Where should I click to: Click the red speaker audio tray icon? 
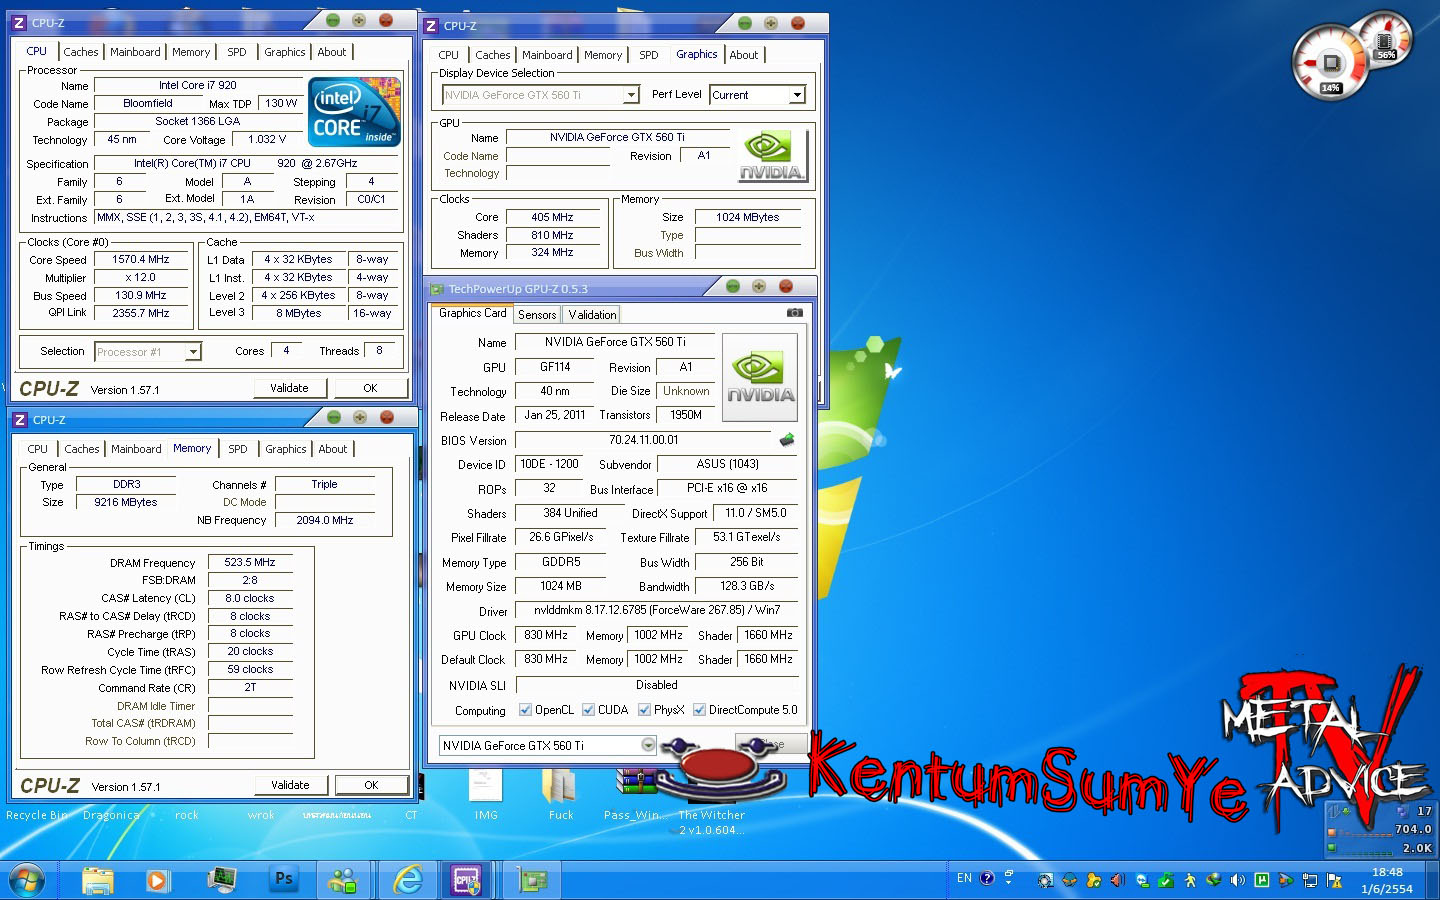(x=1118, y=881)
